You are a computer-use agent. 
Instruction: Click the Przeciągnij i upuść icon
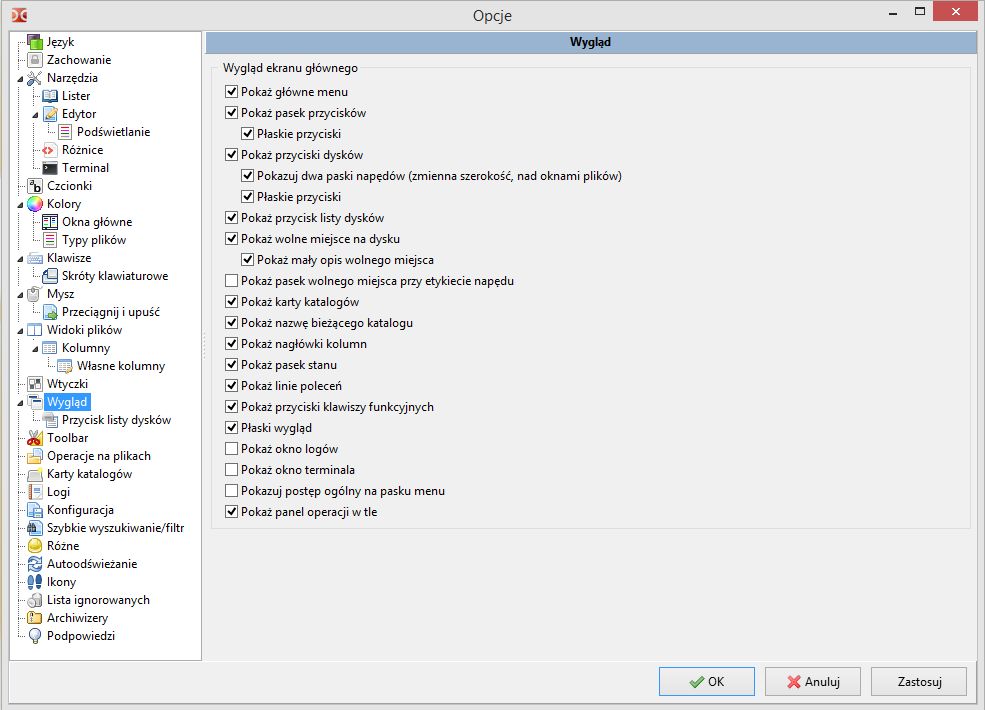(x=50, y=312)
